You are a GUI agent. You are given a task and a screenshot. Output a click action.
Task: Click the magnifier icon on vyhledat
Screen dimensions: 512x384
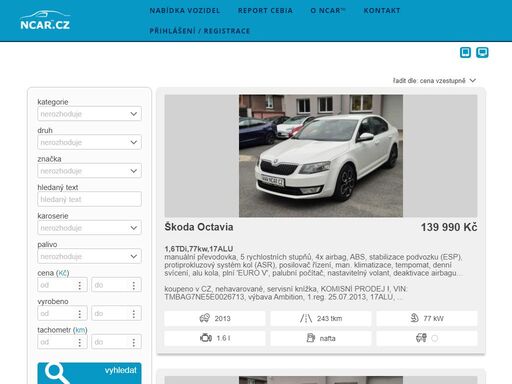pos(57,373)
